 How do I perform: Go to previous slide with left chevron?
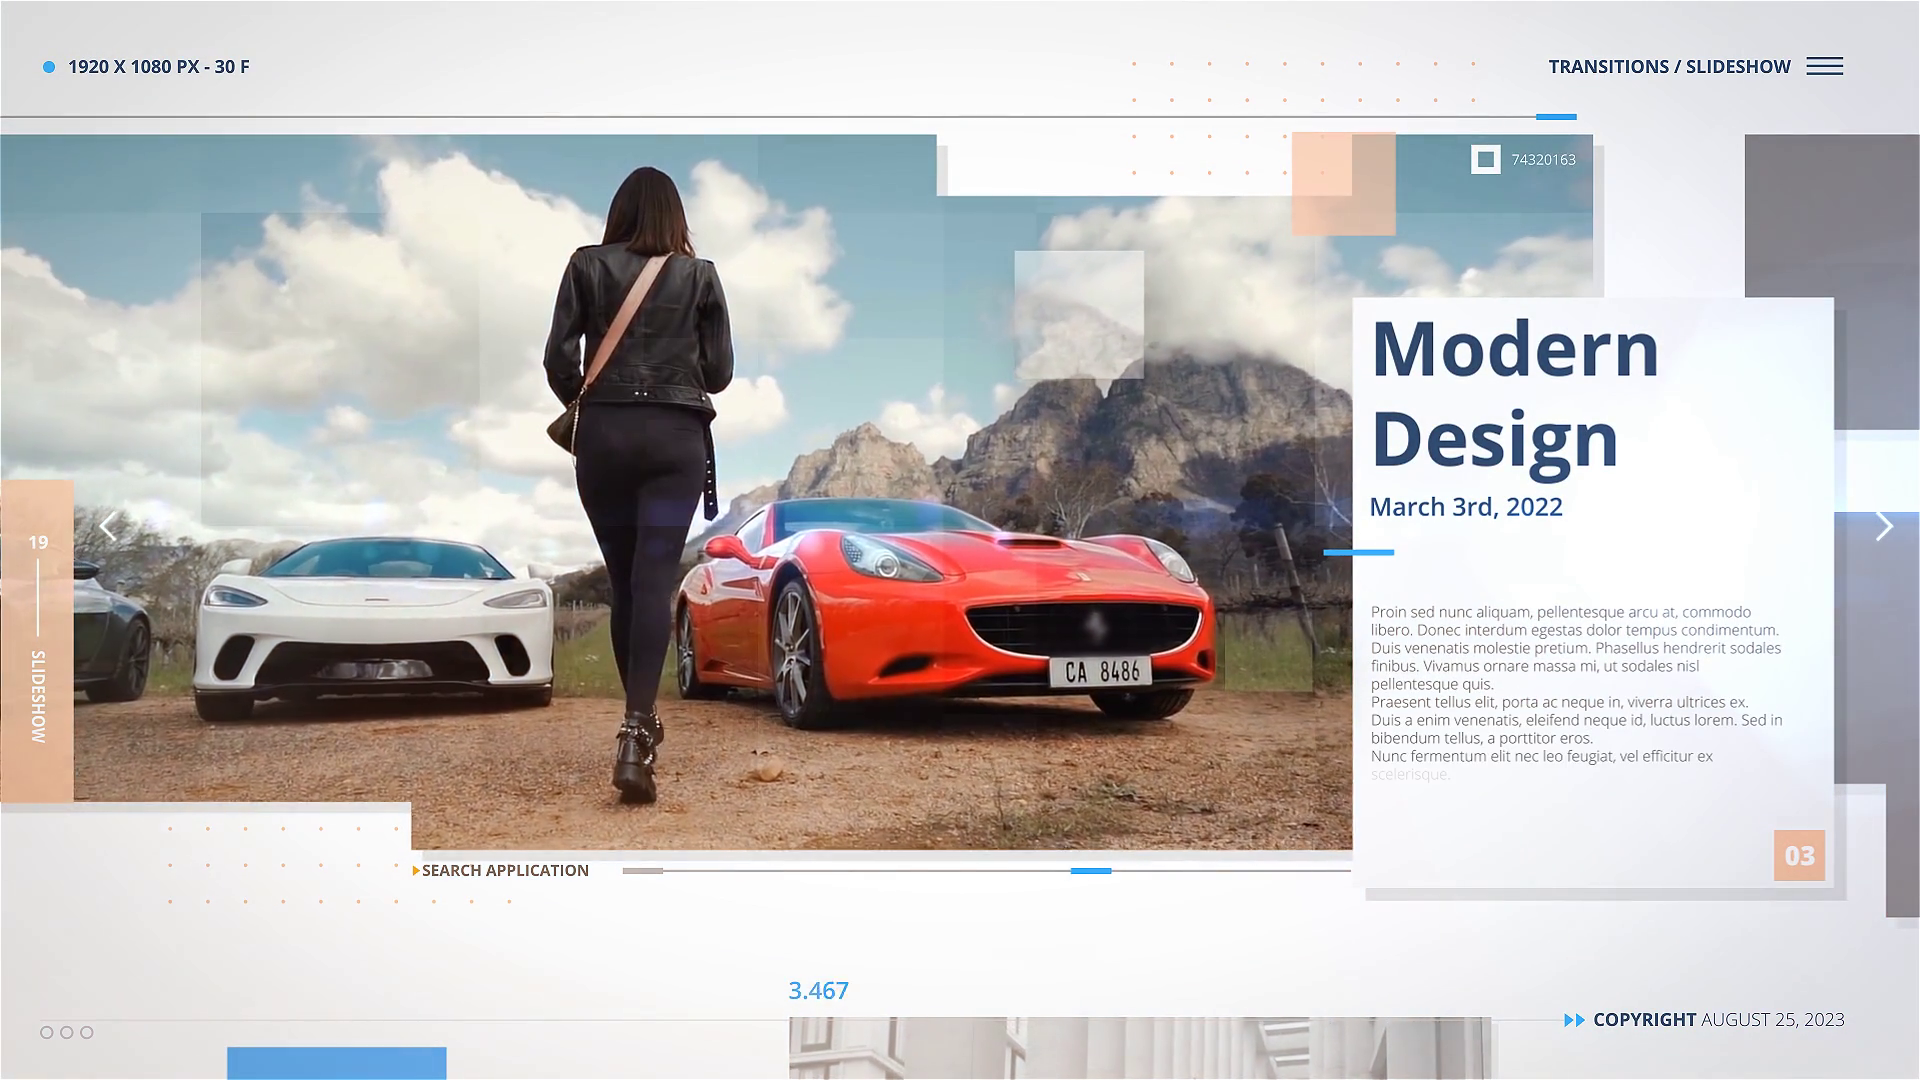click(108, 526)
